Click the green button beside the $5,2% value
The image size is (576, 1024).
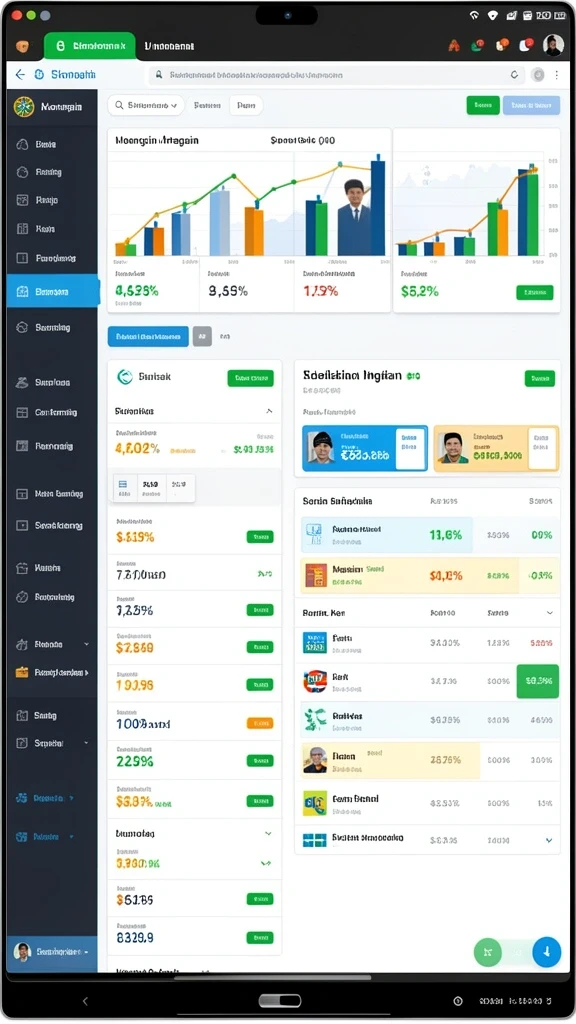coord(535,293)
